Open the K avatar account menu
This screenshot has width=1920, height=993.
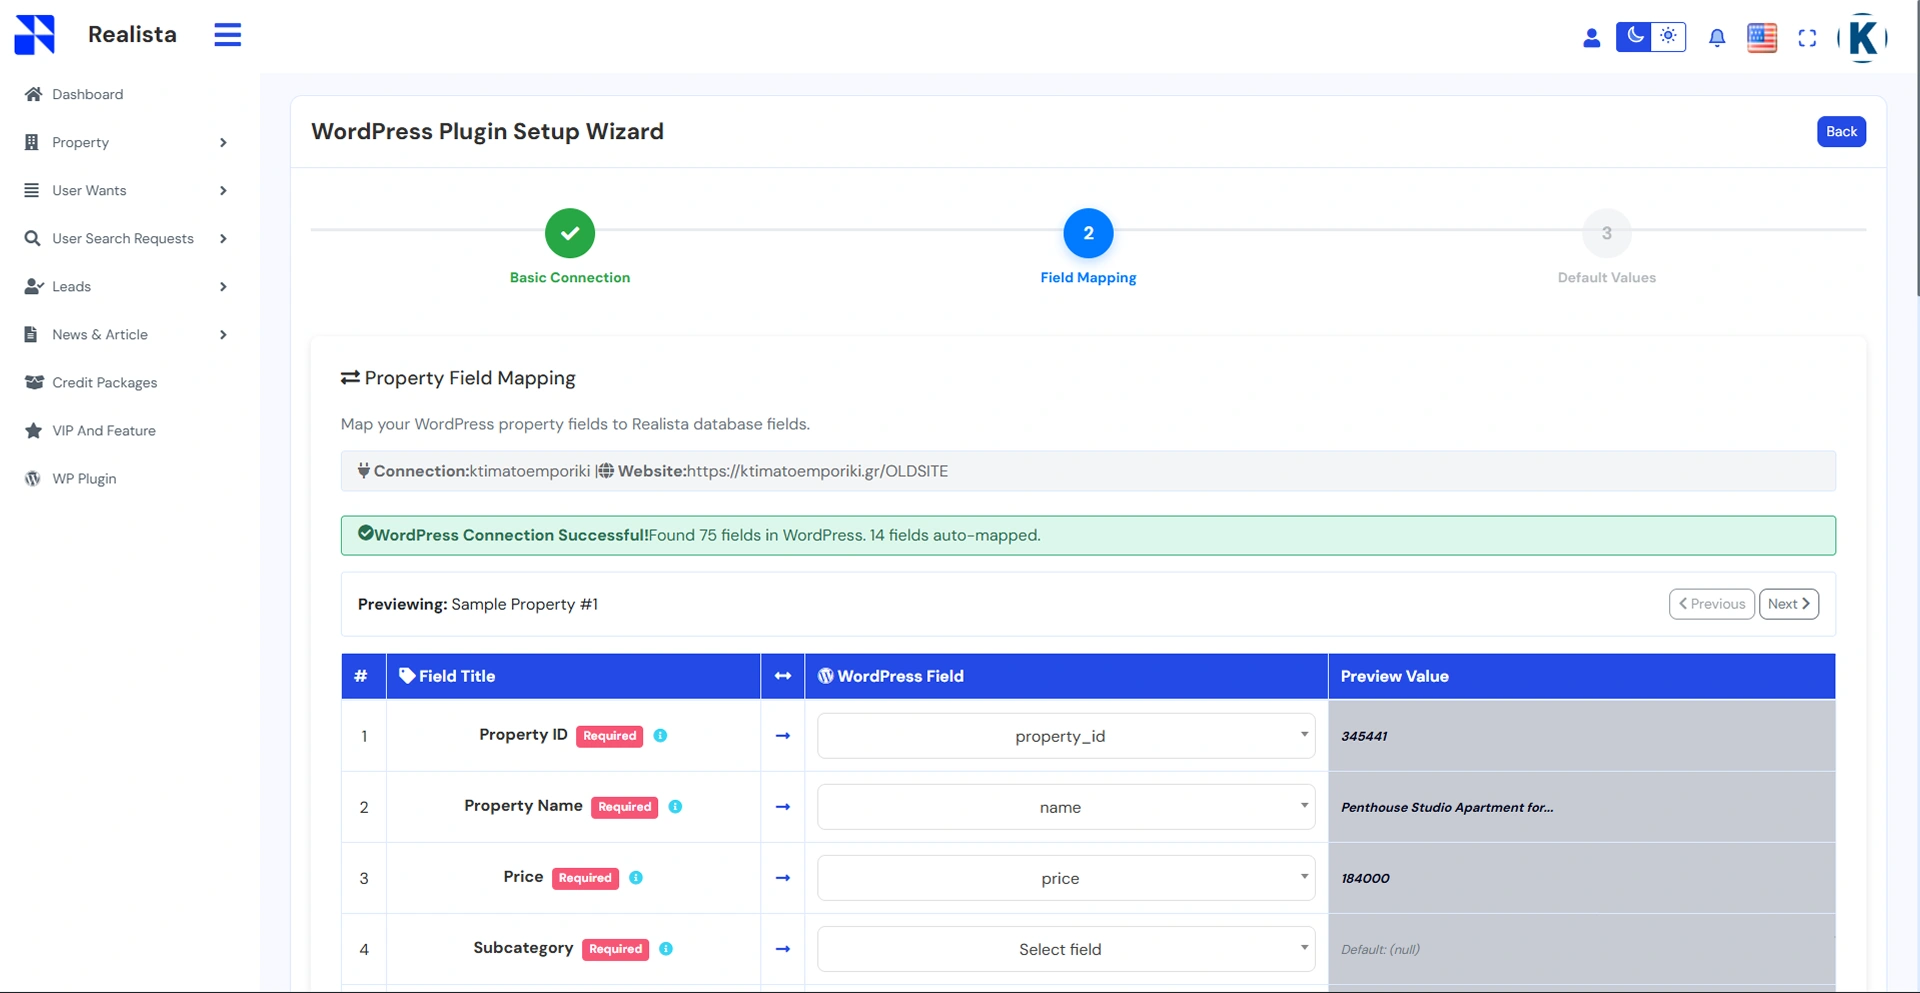click(1862, 38)
